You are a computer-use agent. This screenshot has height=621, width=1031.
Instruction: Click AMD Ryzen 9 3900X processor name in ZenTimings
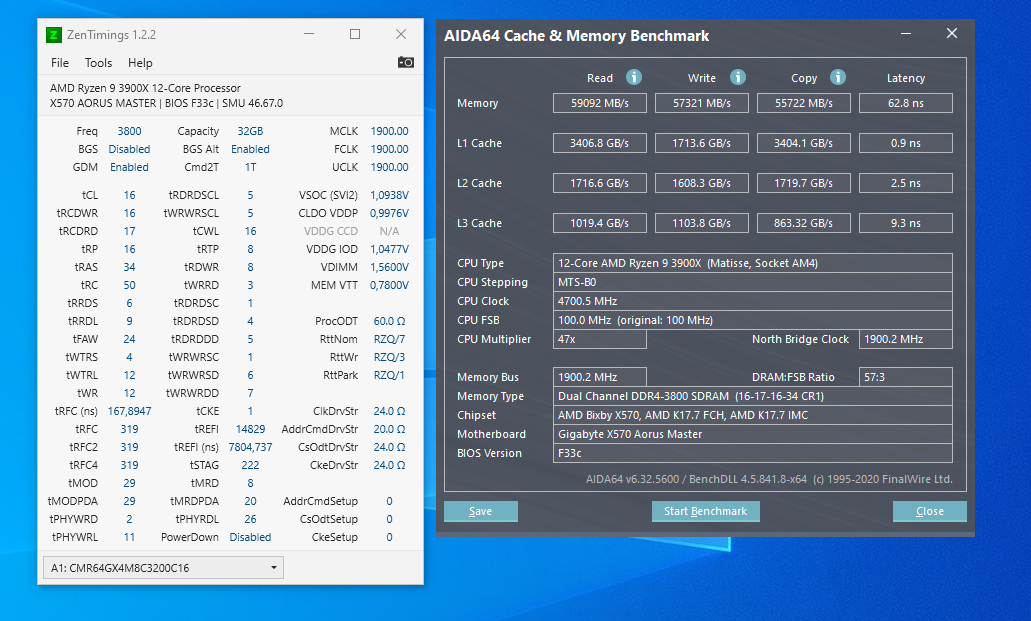click(145, 88)
